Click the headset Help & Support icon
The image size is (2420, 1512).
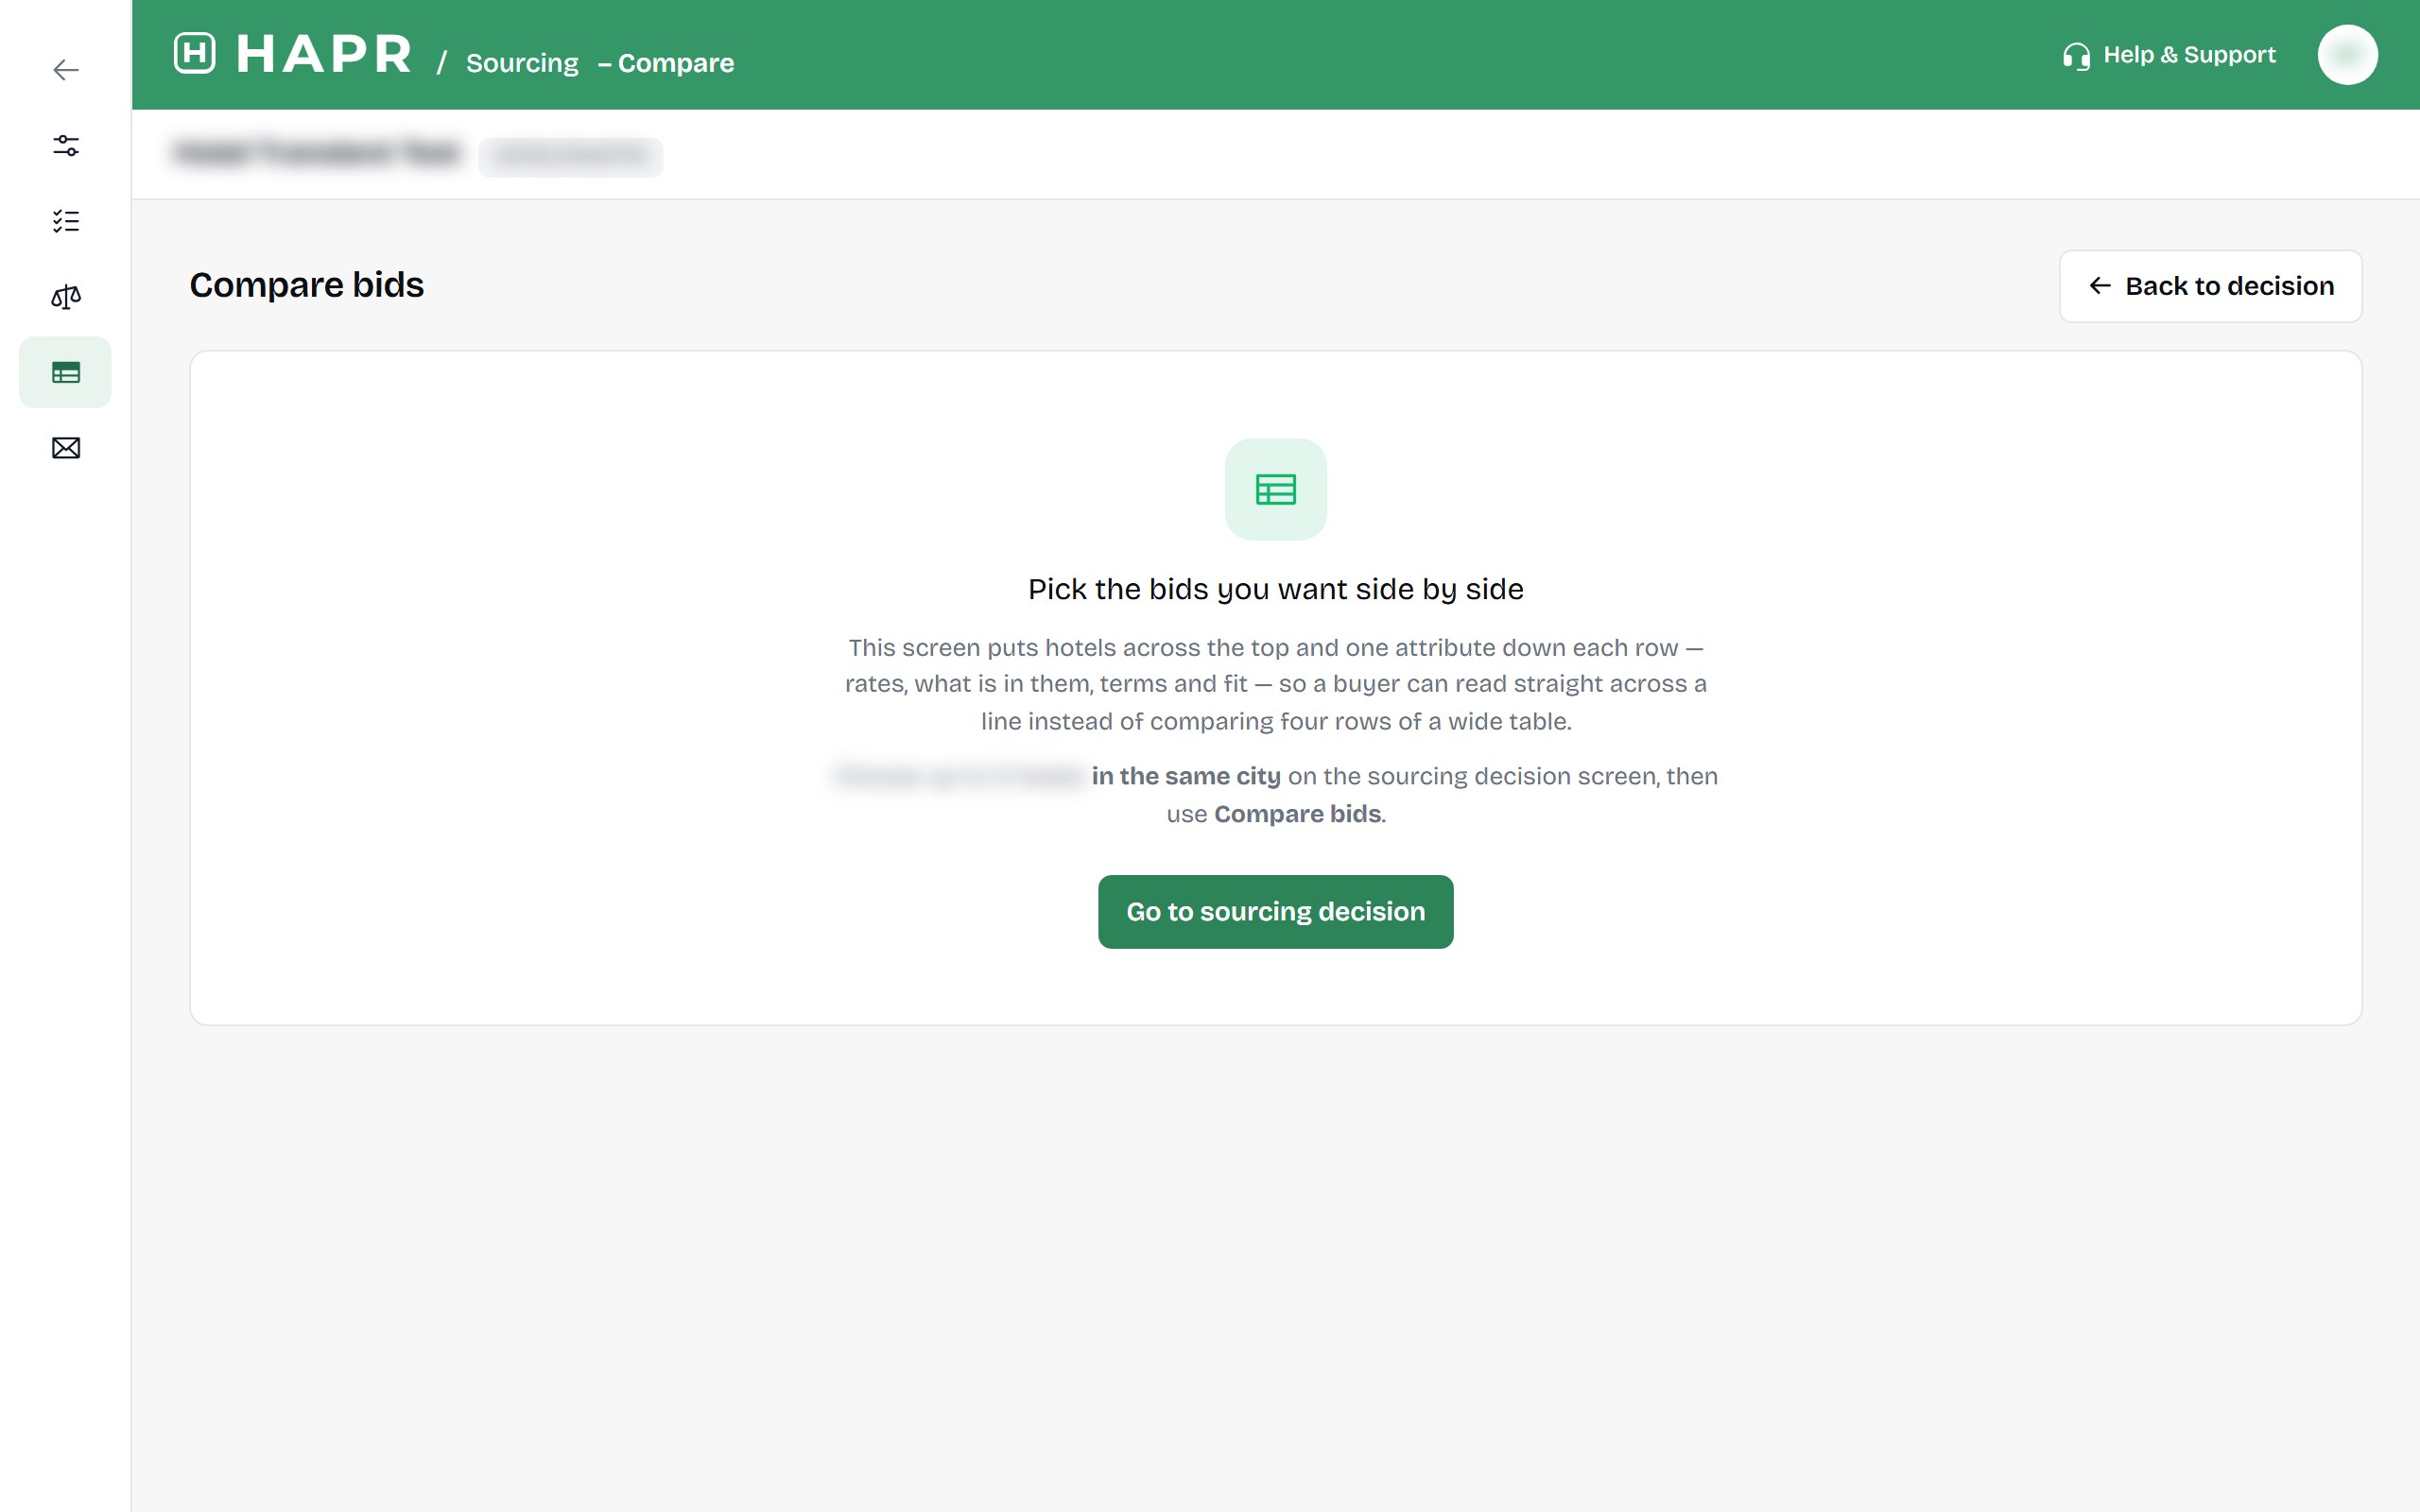pos(2076,56)
